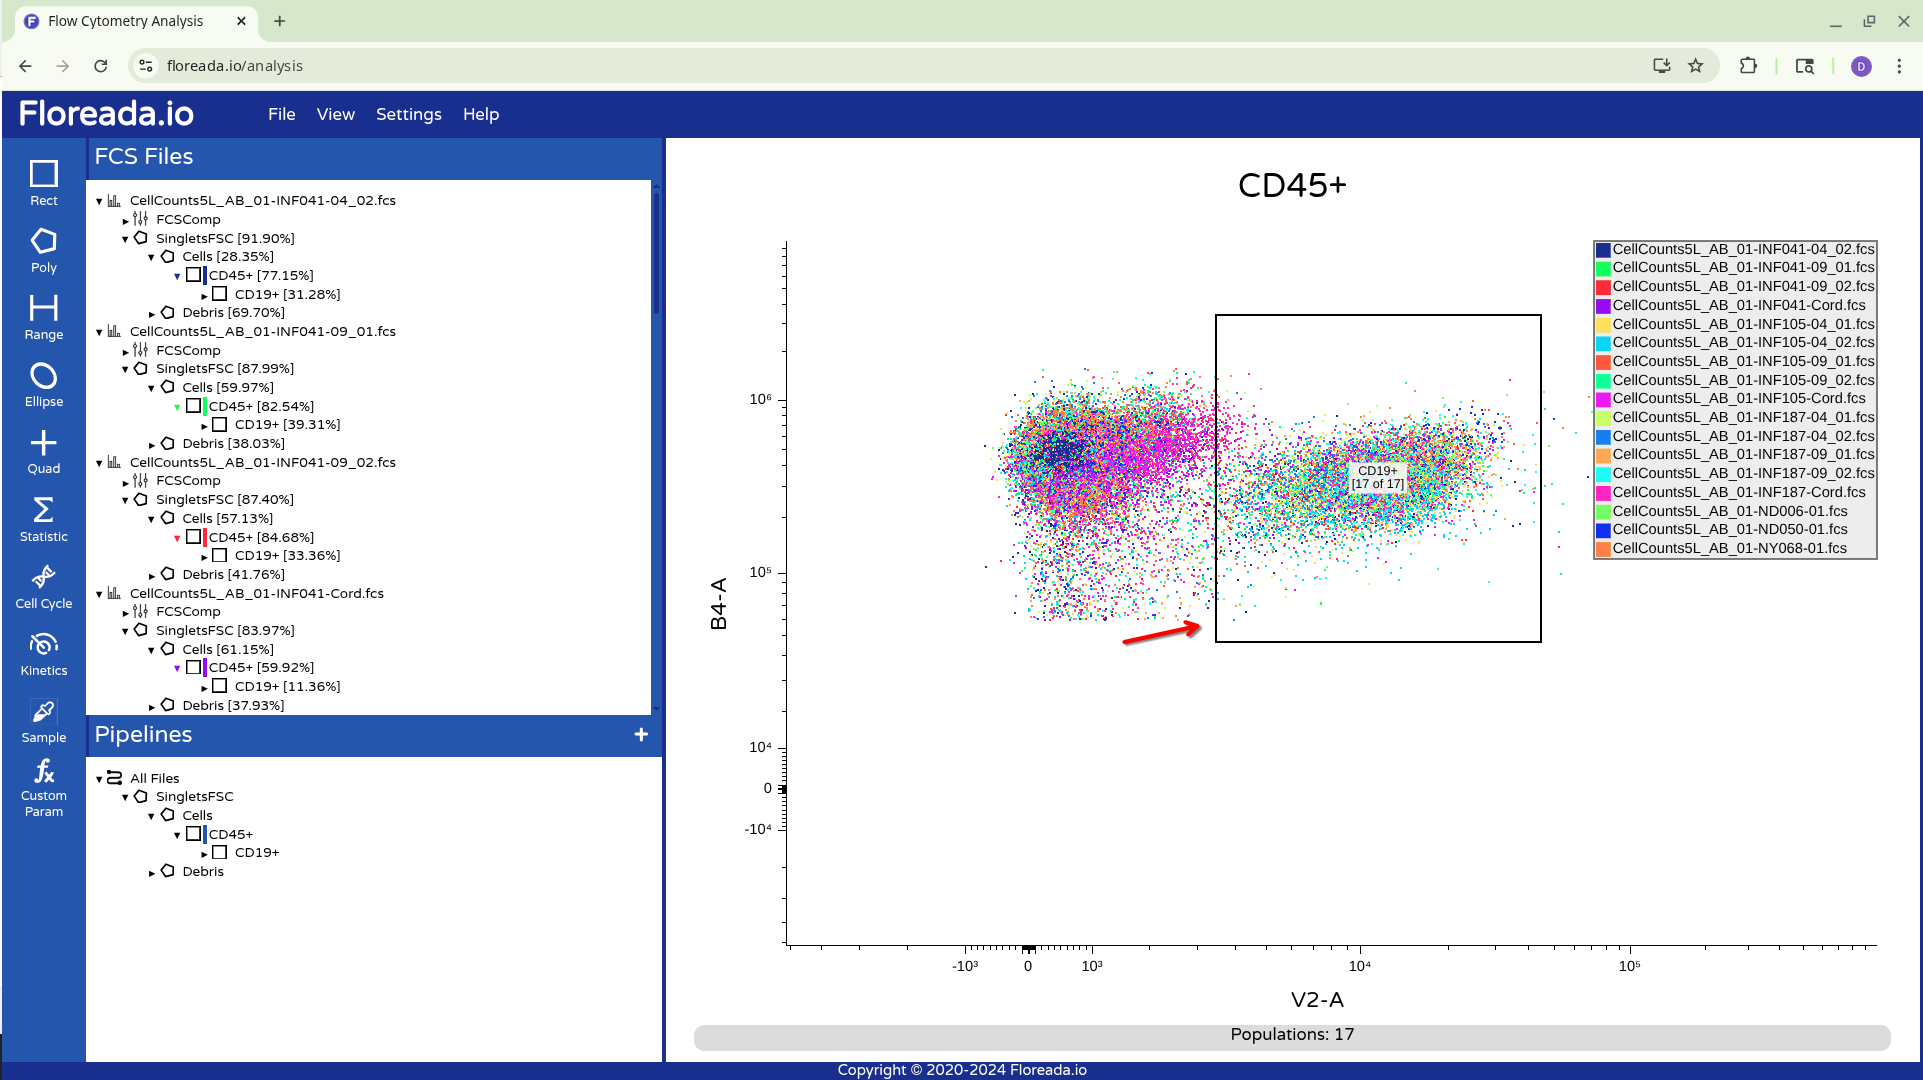Image resolution: width=1923 pixels, height=1080 pixels.
Task: Collapse CellCounts5L_AB_01-INF041-Cord.fcs file node
Action: 99,594
